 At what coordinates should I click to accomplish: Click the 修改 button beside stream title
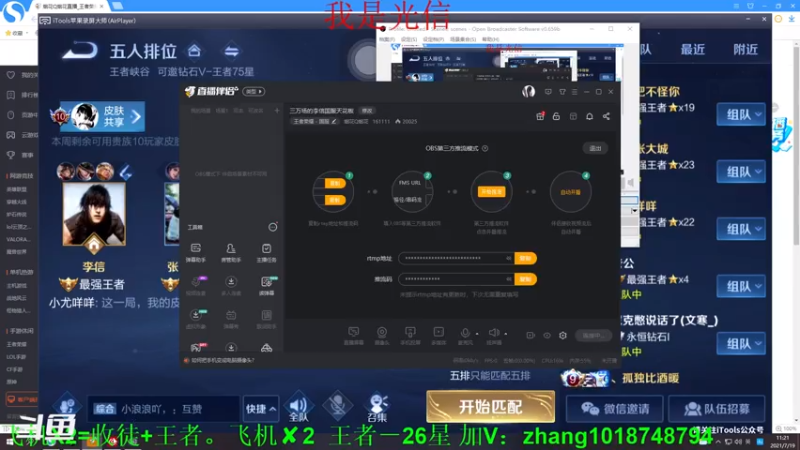click(x=367, y=111)
